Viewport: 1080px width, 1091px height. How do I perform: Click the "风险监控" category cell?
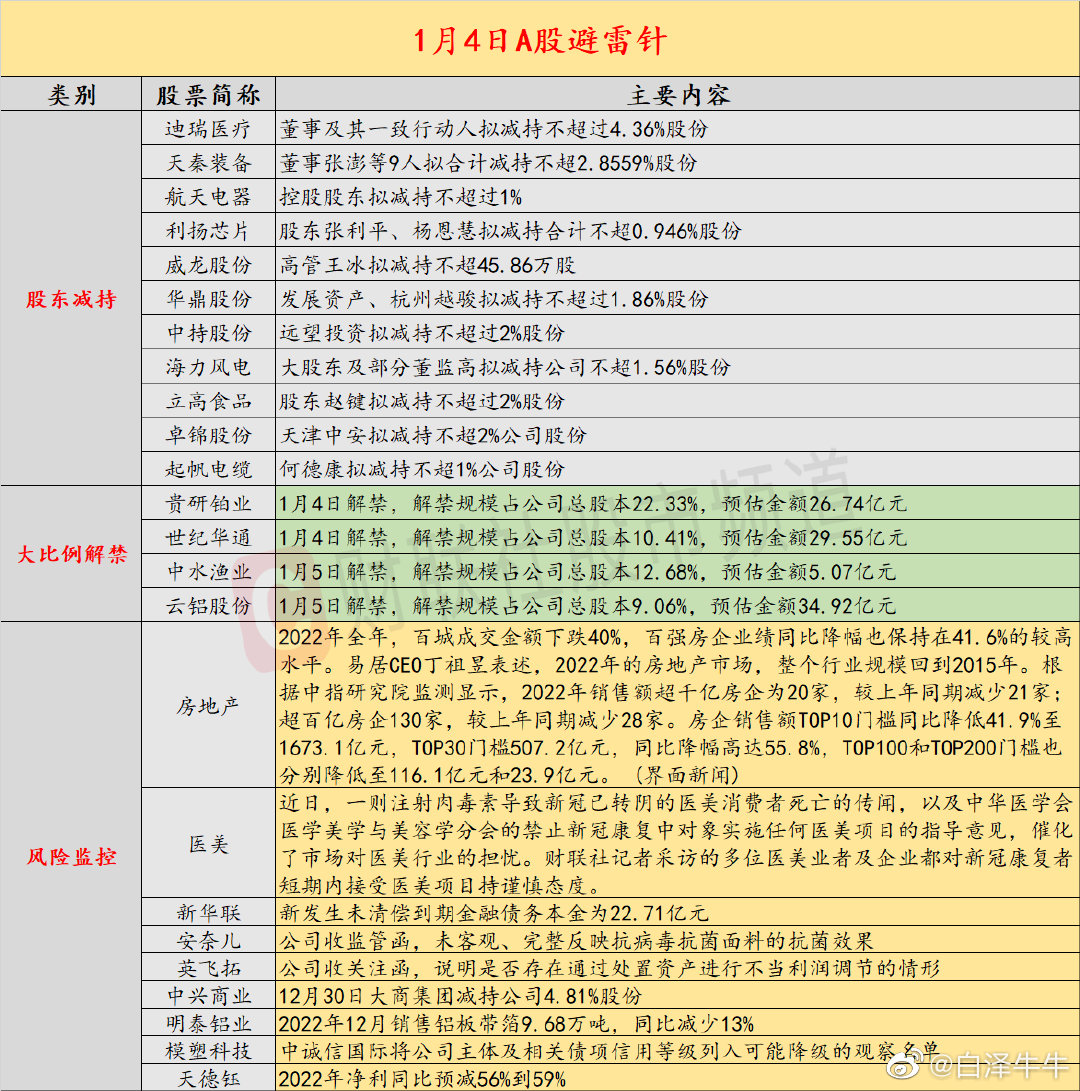coord(71,857)
